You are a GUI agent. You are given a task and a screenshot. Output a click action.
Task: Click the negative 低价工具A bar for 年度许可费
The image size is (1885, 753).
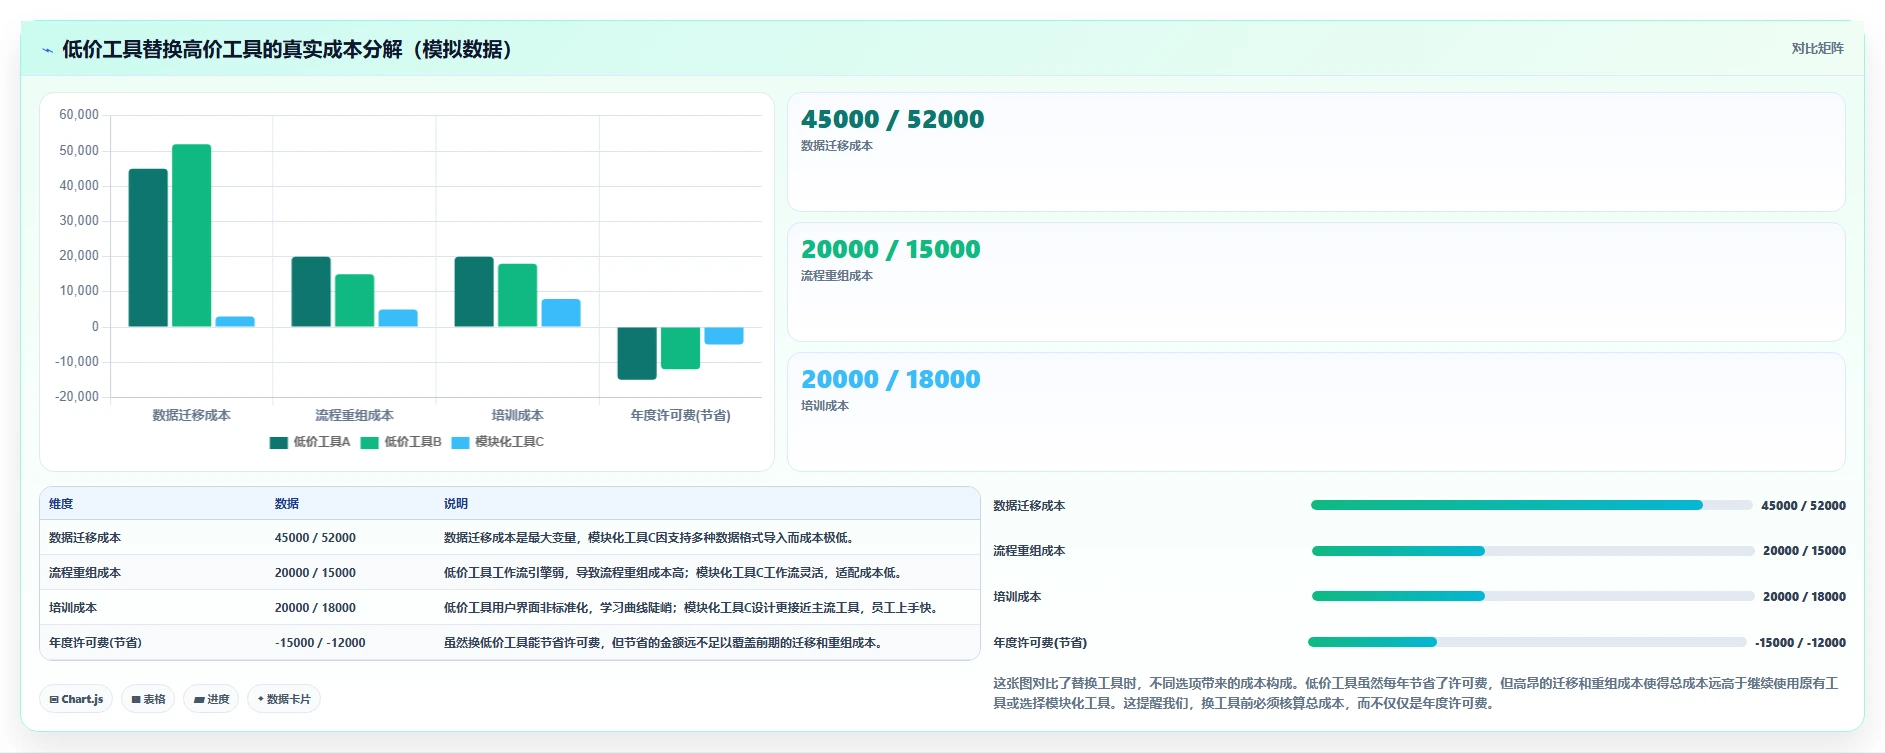[x=637, y=353]
